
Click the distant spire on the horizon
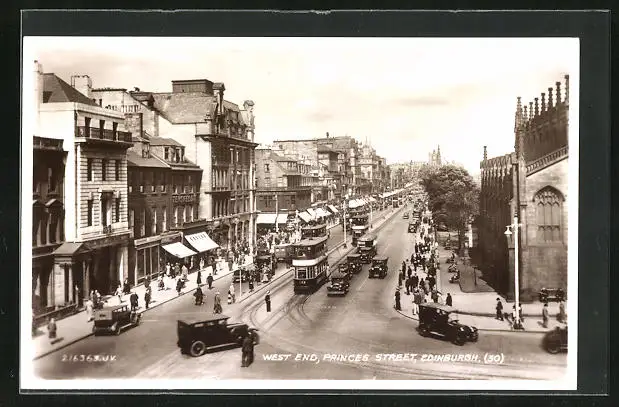[x=435, y=156]
